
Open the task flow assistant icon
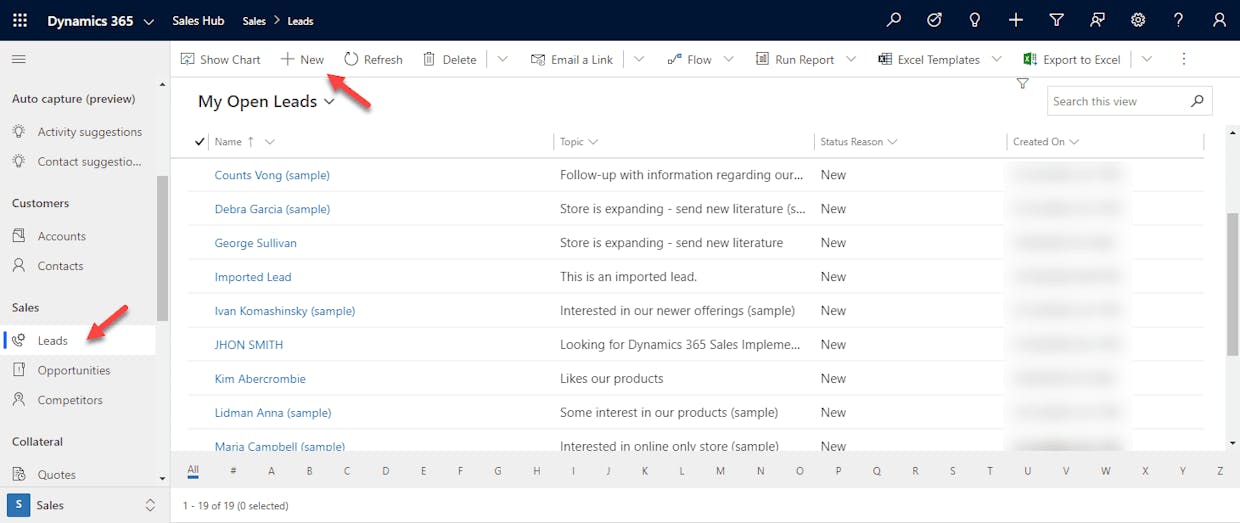tap(934, 20)
